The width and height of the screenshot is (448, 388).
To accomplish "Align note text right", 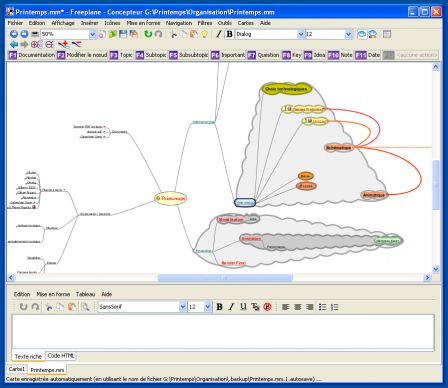I will (x=310, y=307).
